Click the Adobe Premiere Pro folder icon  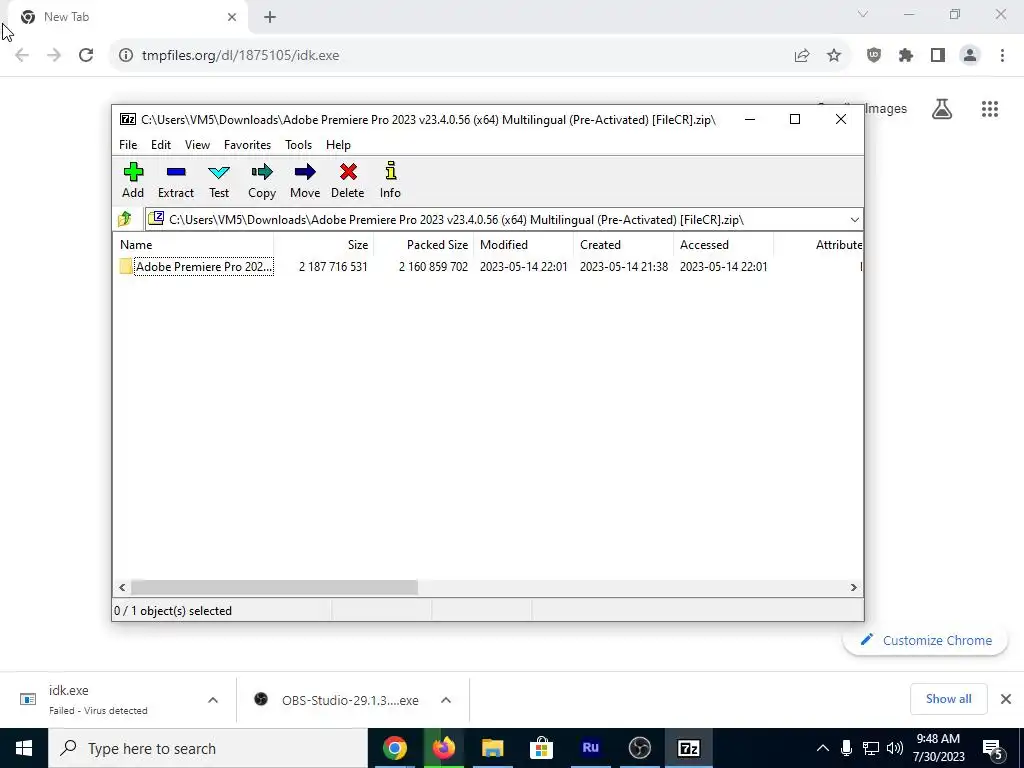[x=126, y=266]
